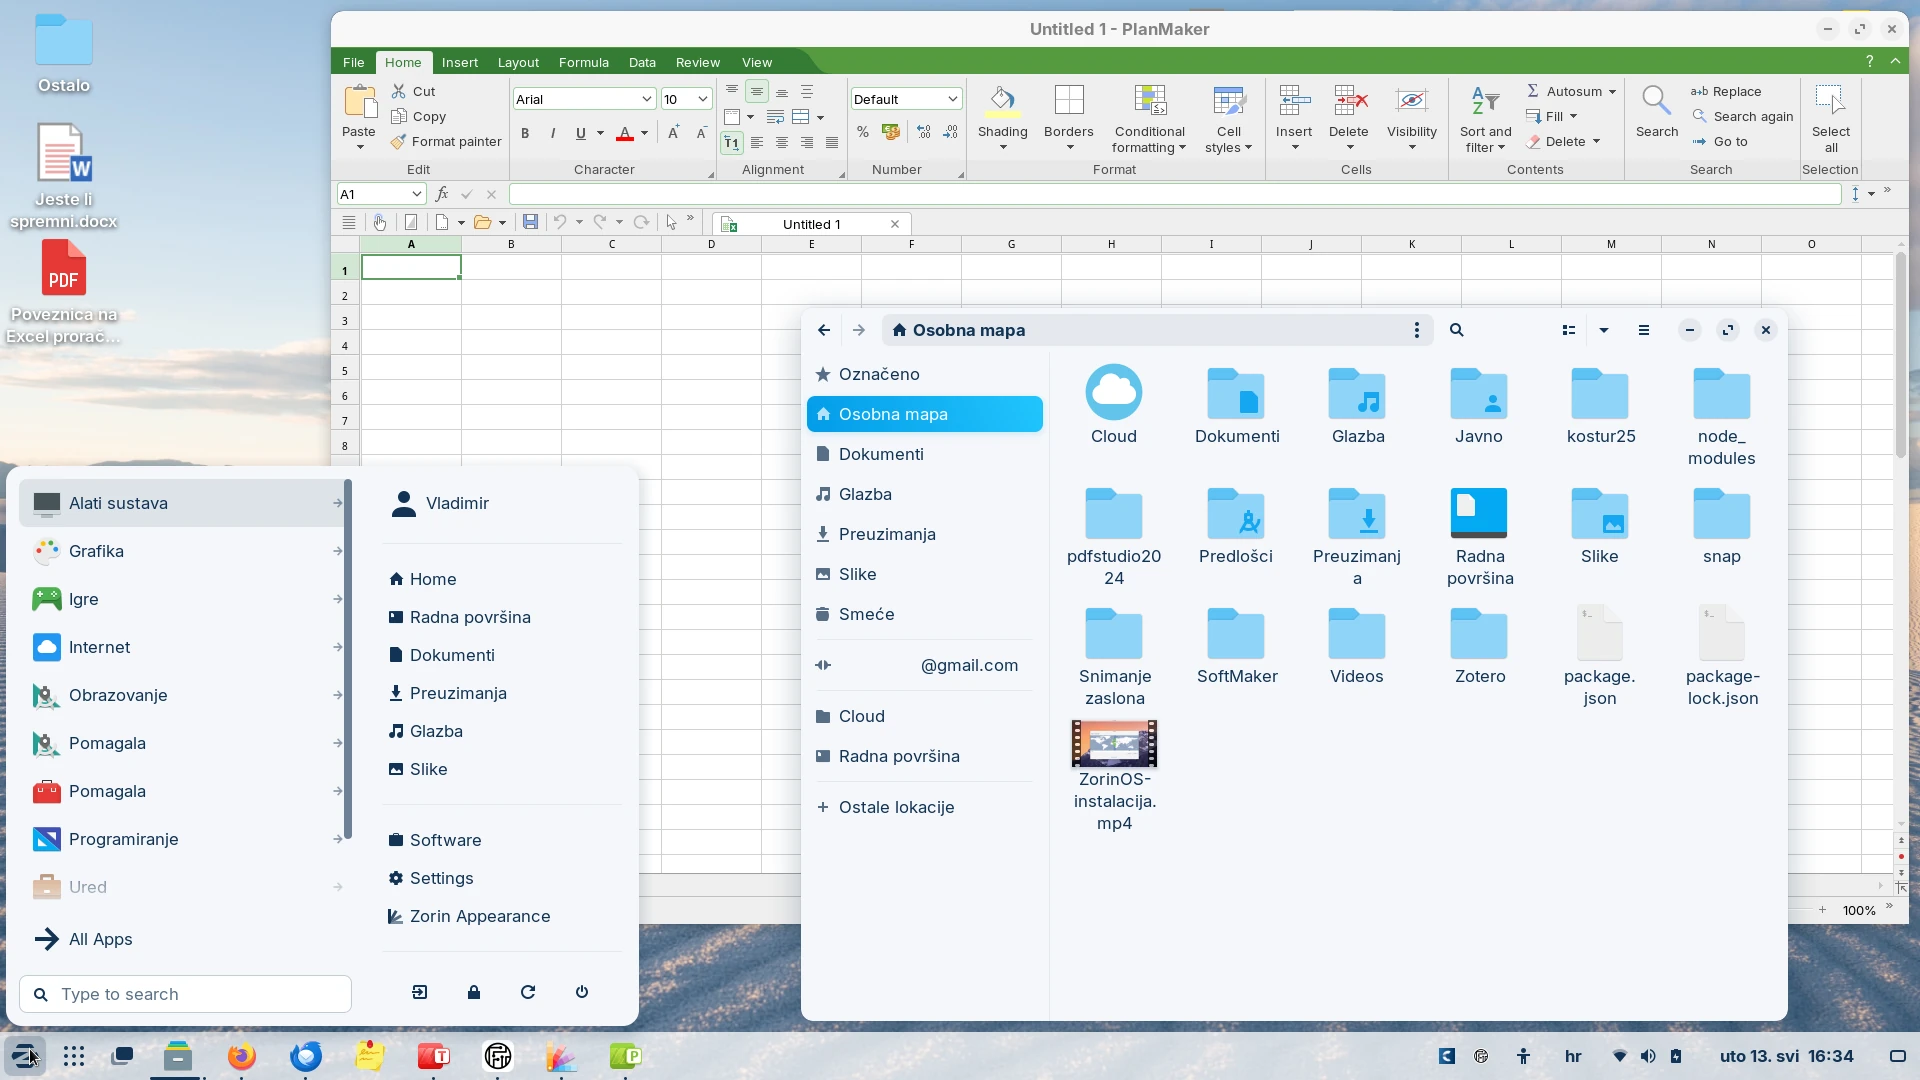
Task: Insert an Autosum formula
Action: (x=1571, y=90)
